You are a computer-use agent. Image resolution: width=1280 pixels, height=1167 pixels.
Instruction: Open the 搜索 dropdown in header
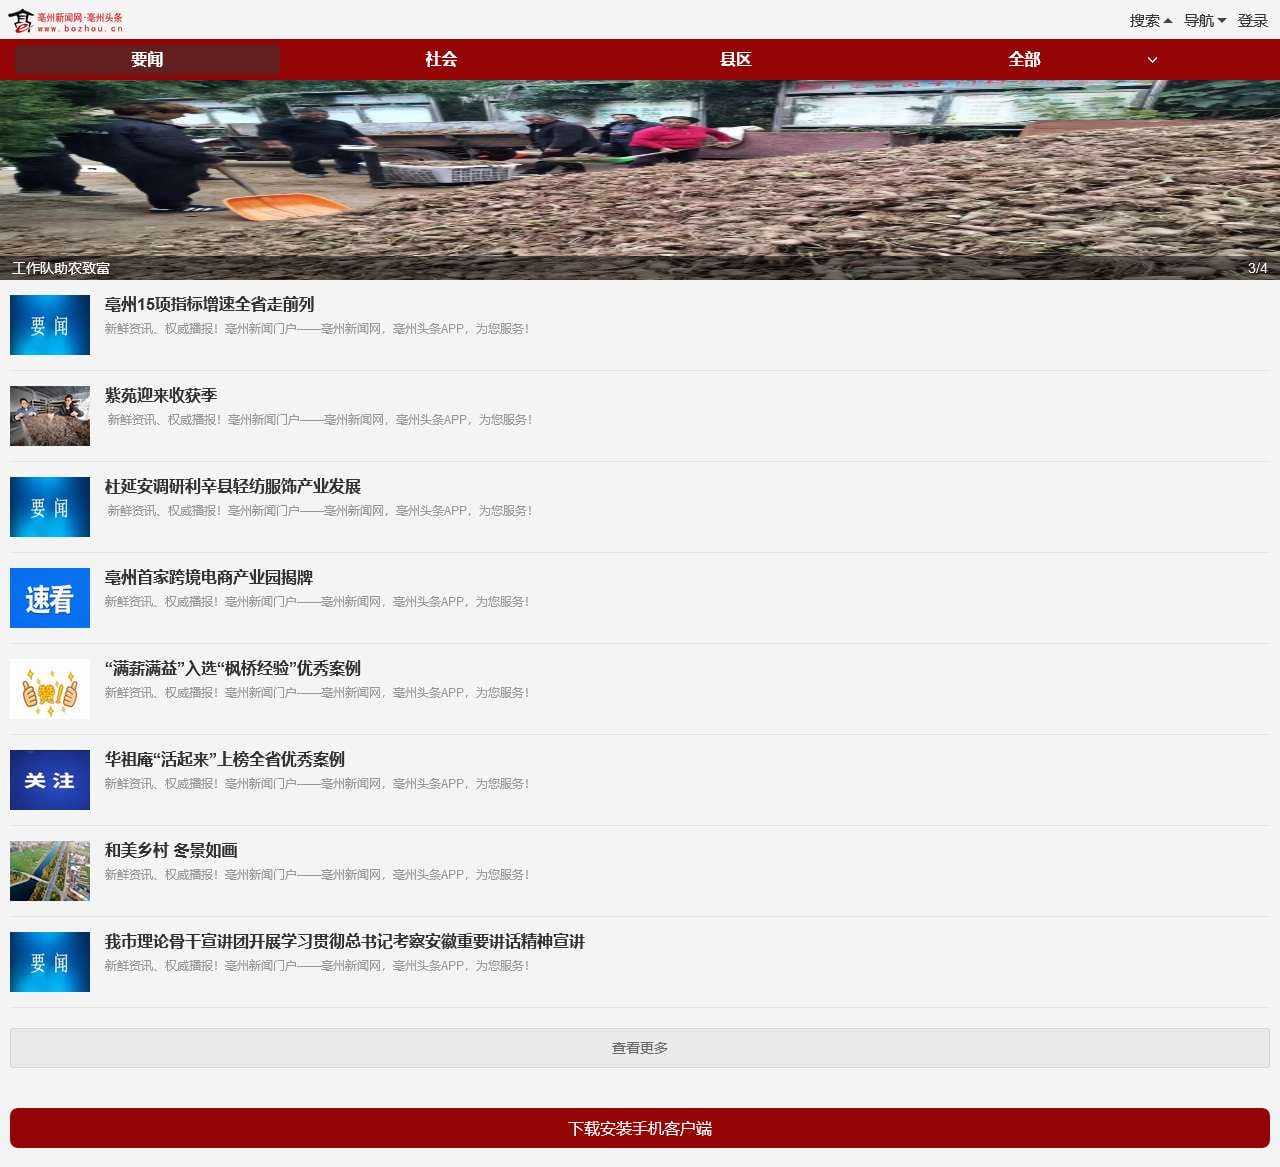pos(1150,21)
